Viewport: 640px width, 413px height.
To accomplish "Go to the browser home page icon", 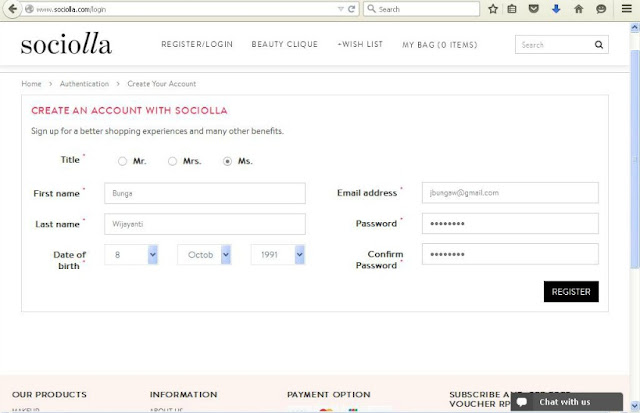I will [578, 9].
